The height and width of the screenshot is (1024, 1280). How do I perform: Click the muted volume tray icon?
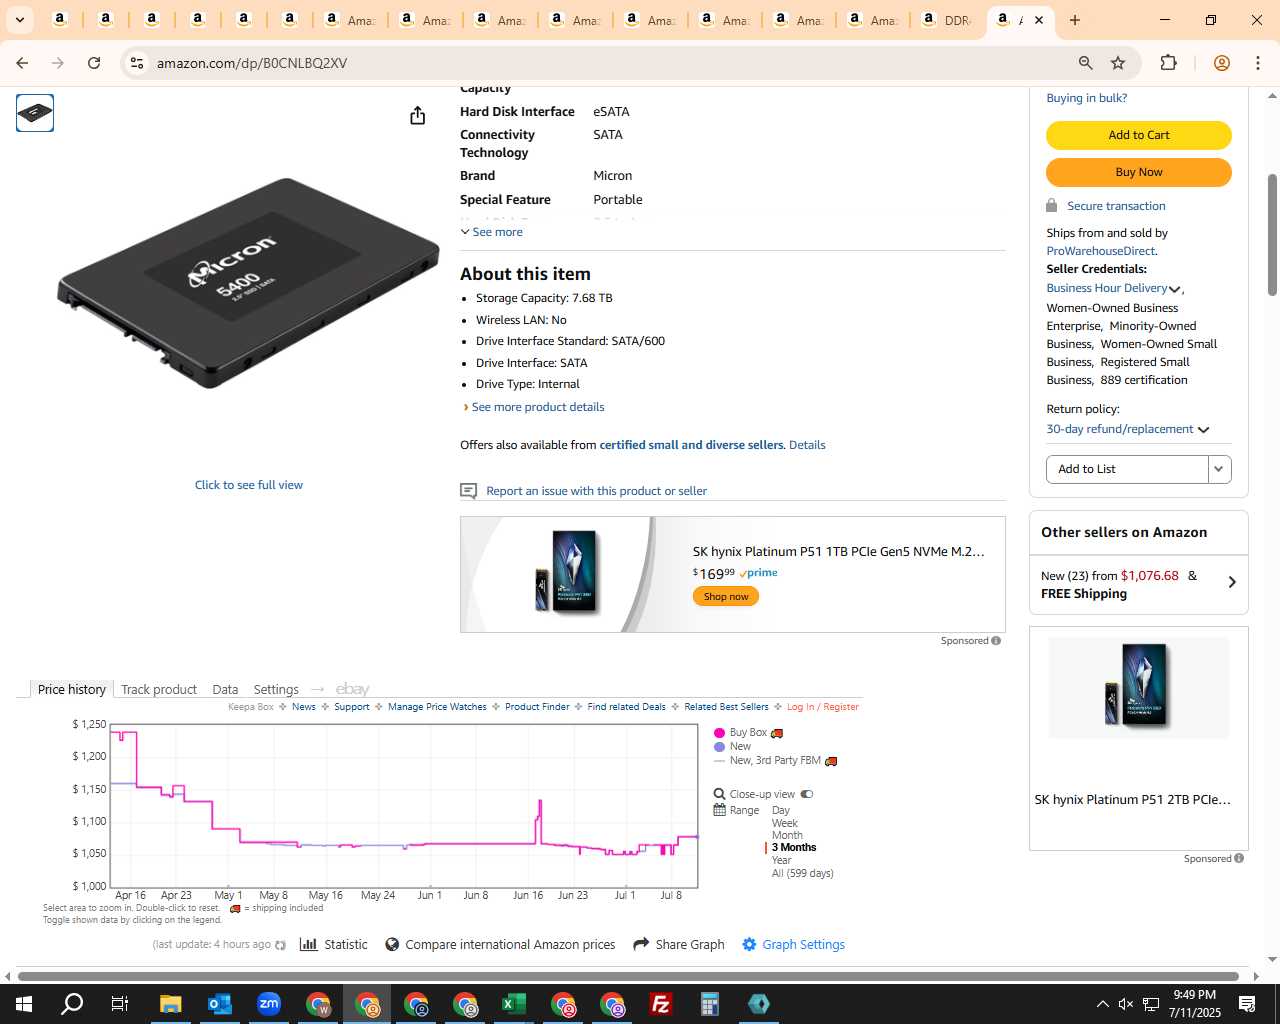click(x=1126, y=1004)
